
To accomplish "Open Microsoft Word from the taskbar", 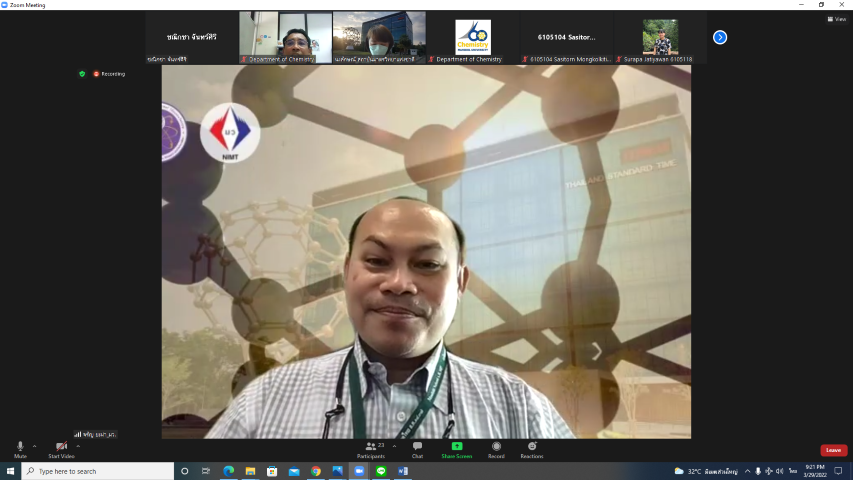I will tap(403, 471).
